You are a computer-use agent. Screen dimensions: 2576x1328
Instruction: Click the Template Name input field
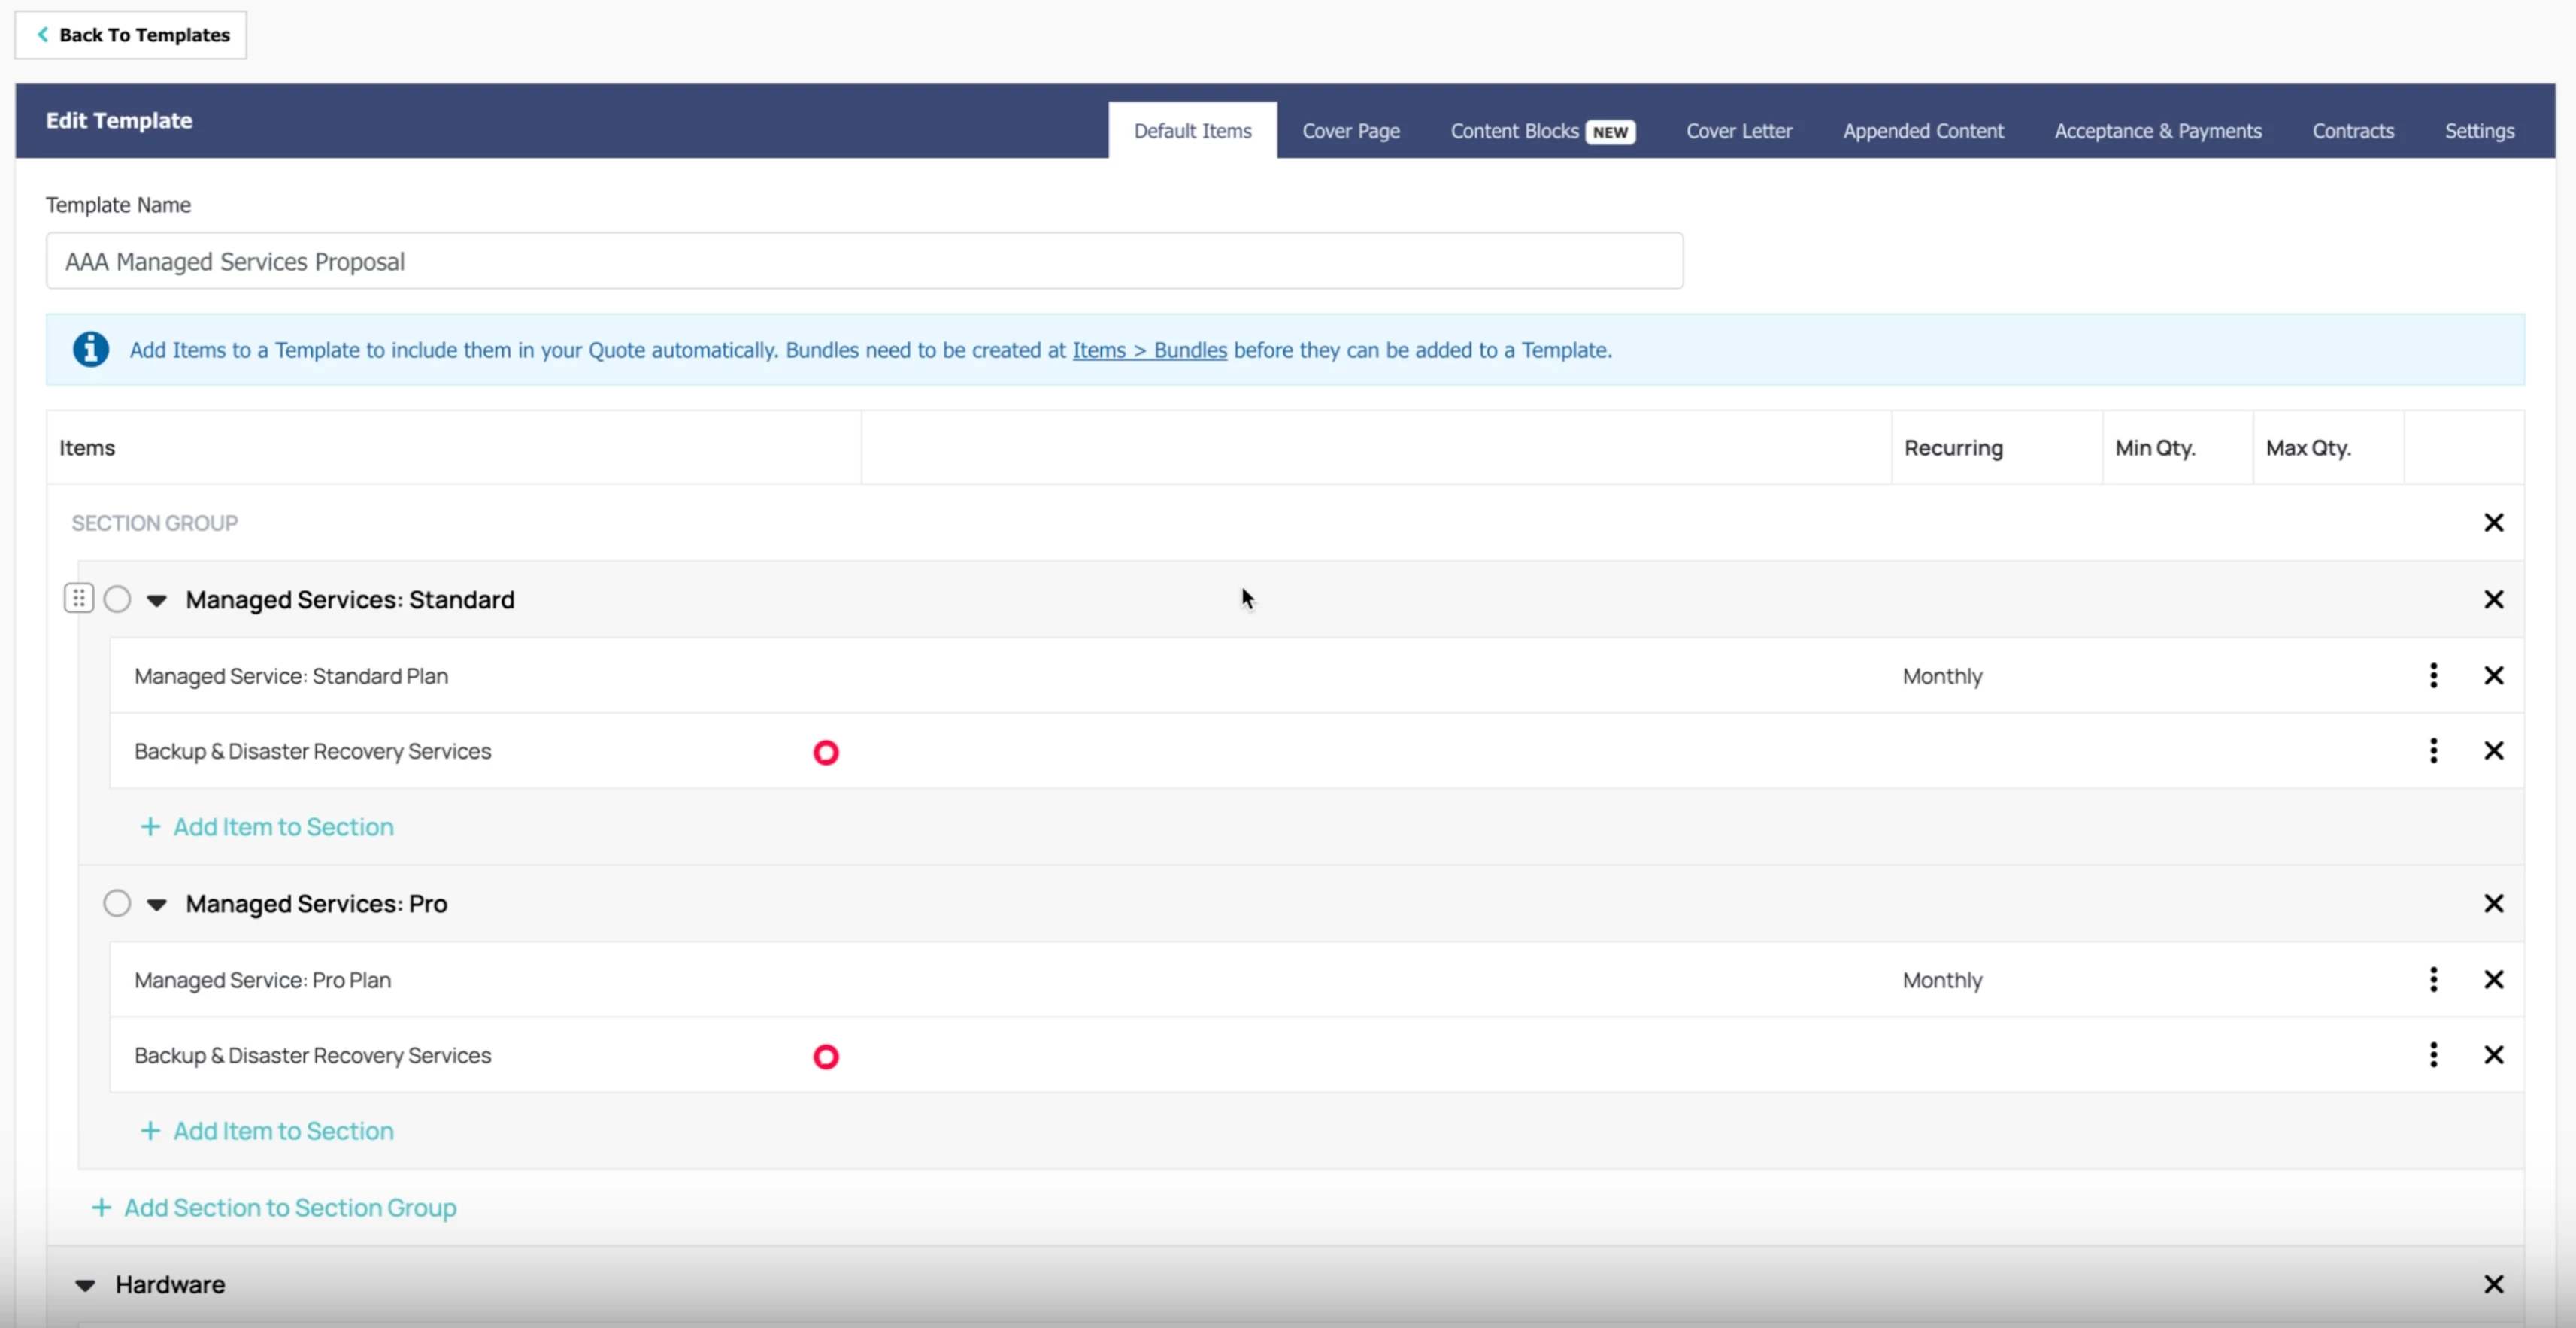click(864, 261)
